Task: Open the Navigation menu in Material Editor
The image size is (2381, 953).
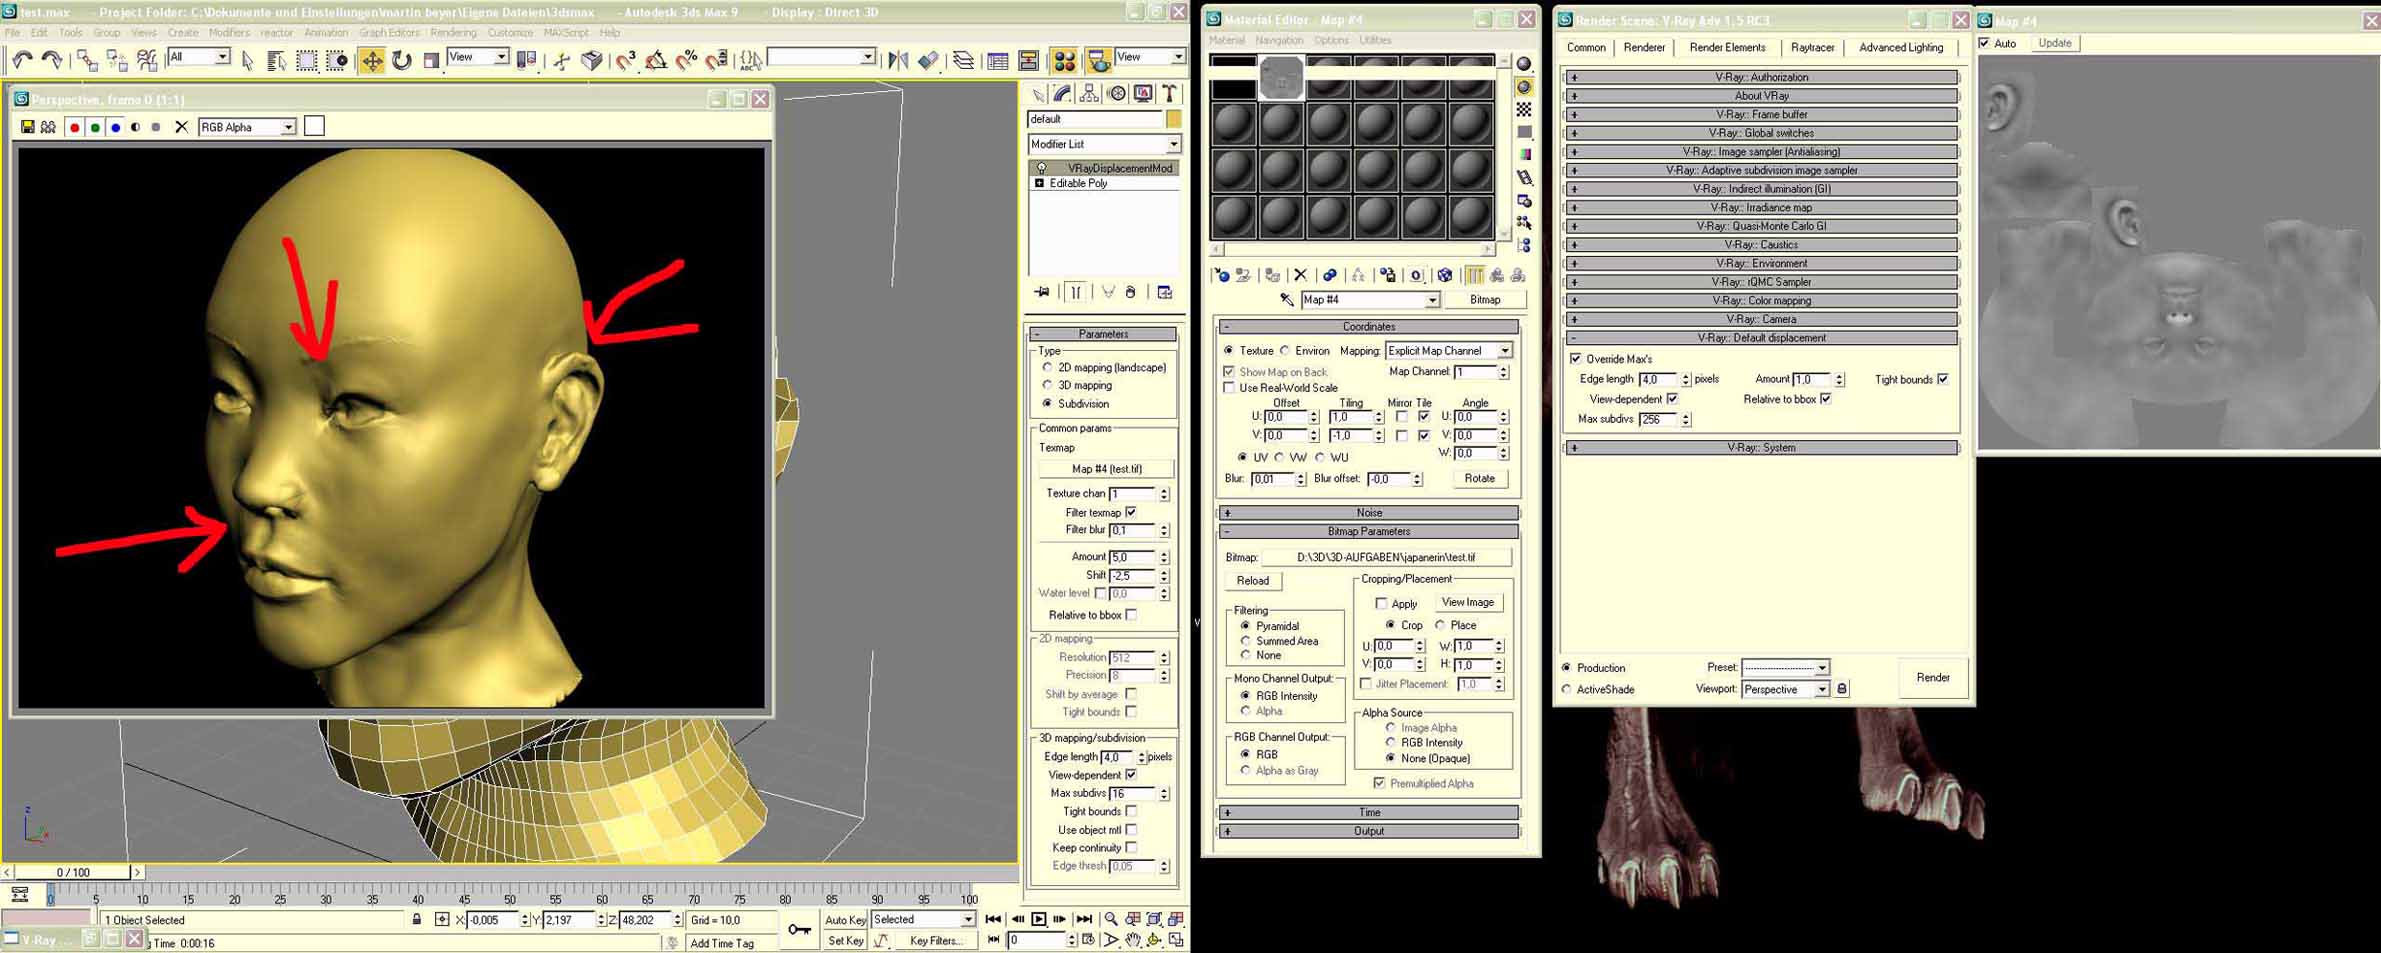Action: [1279, 40]
